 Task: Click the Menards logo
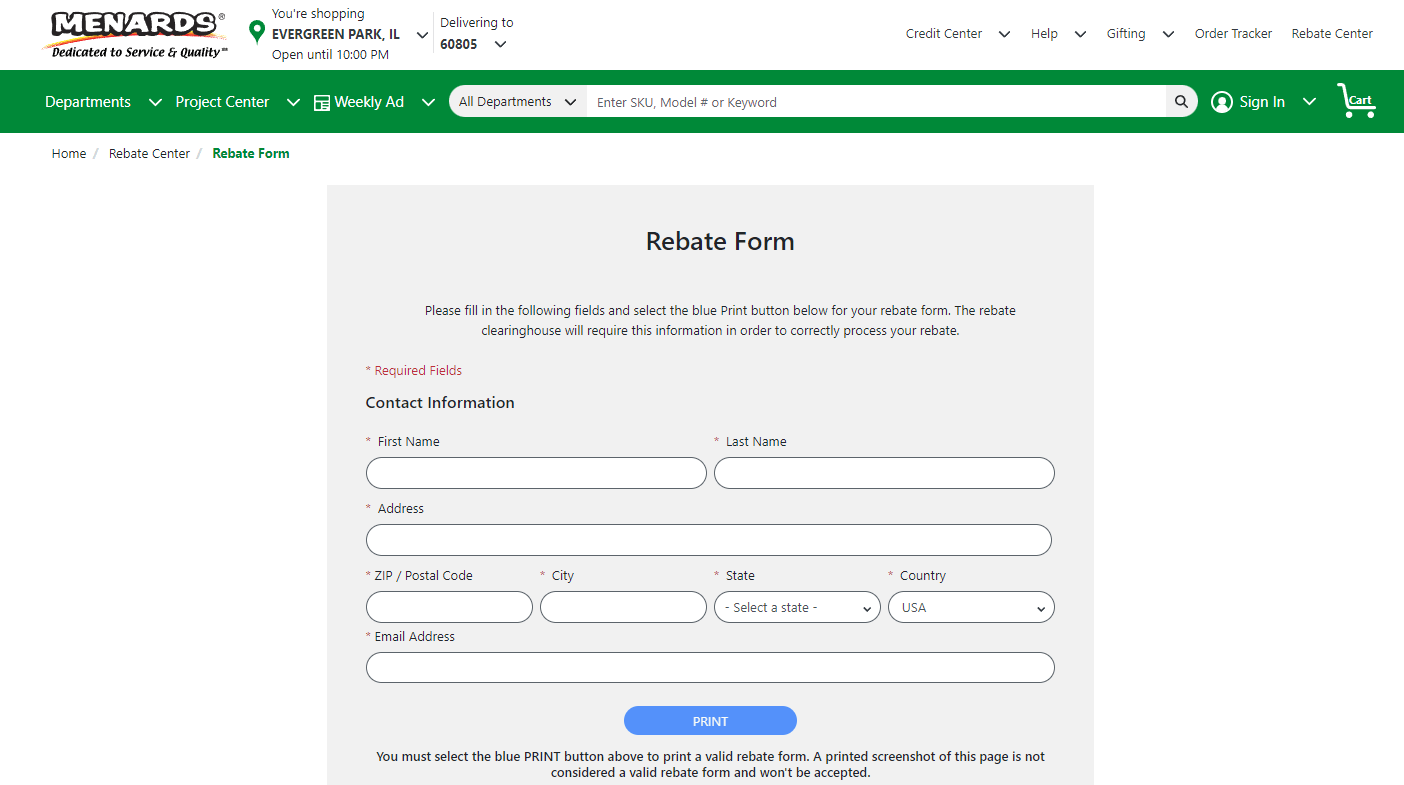tap(135, 34)
